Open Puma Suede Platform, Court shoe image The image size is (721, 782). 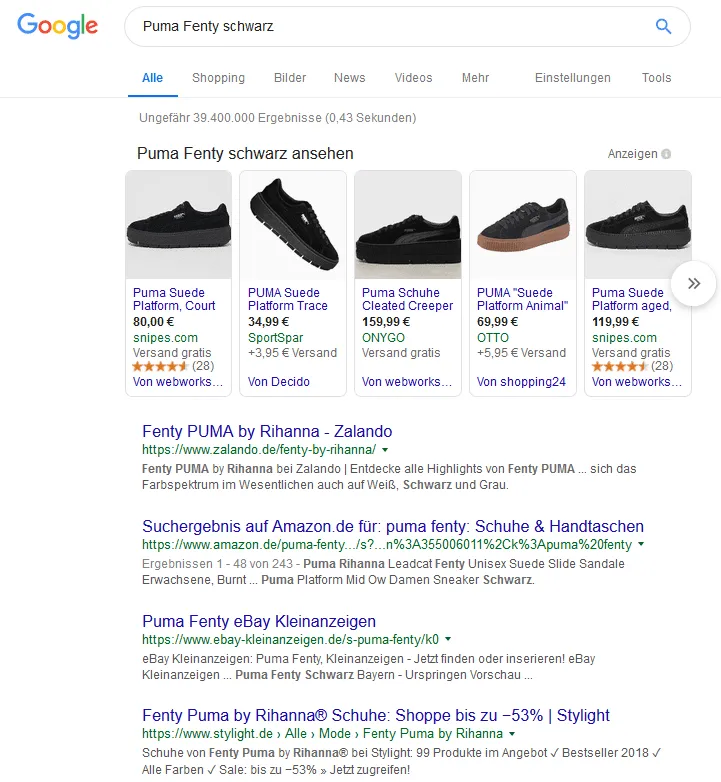[x=179, y=225]
